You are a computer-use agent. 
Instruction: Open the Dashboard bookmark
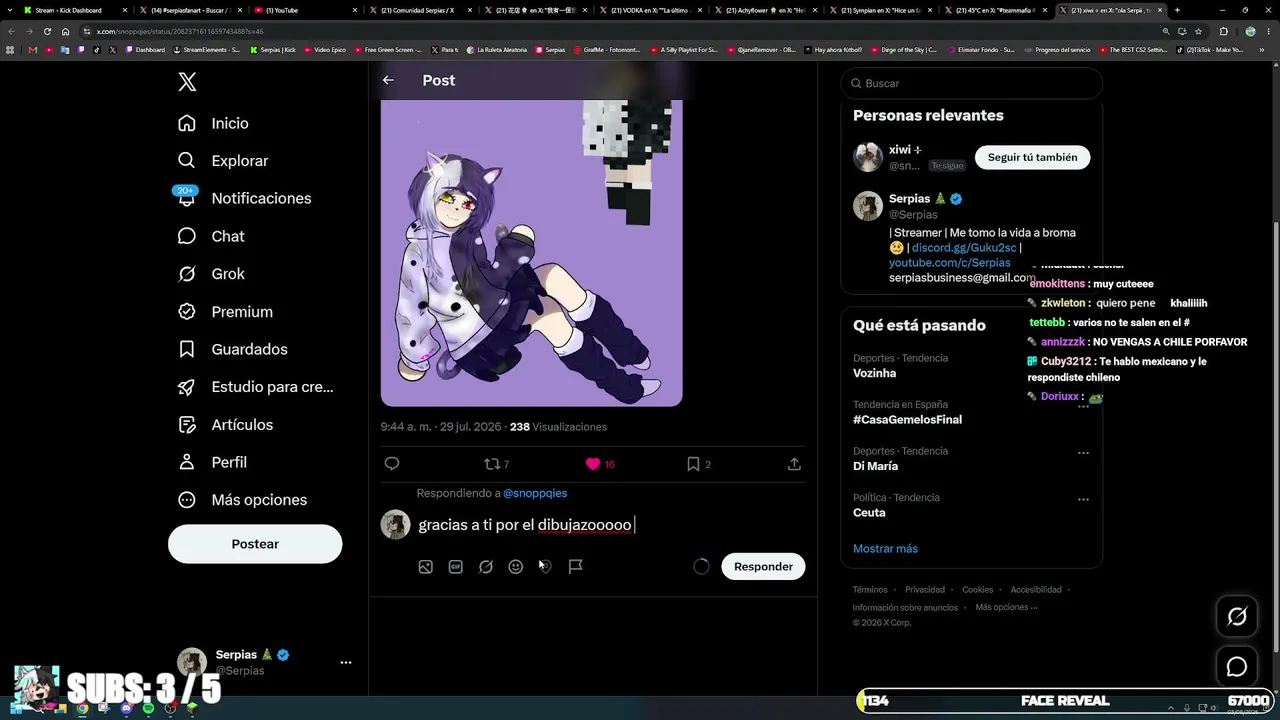click(145, 49)
